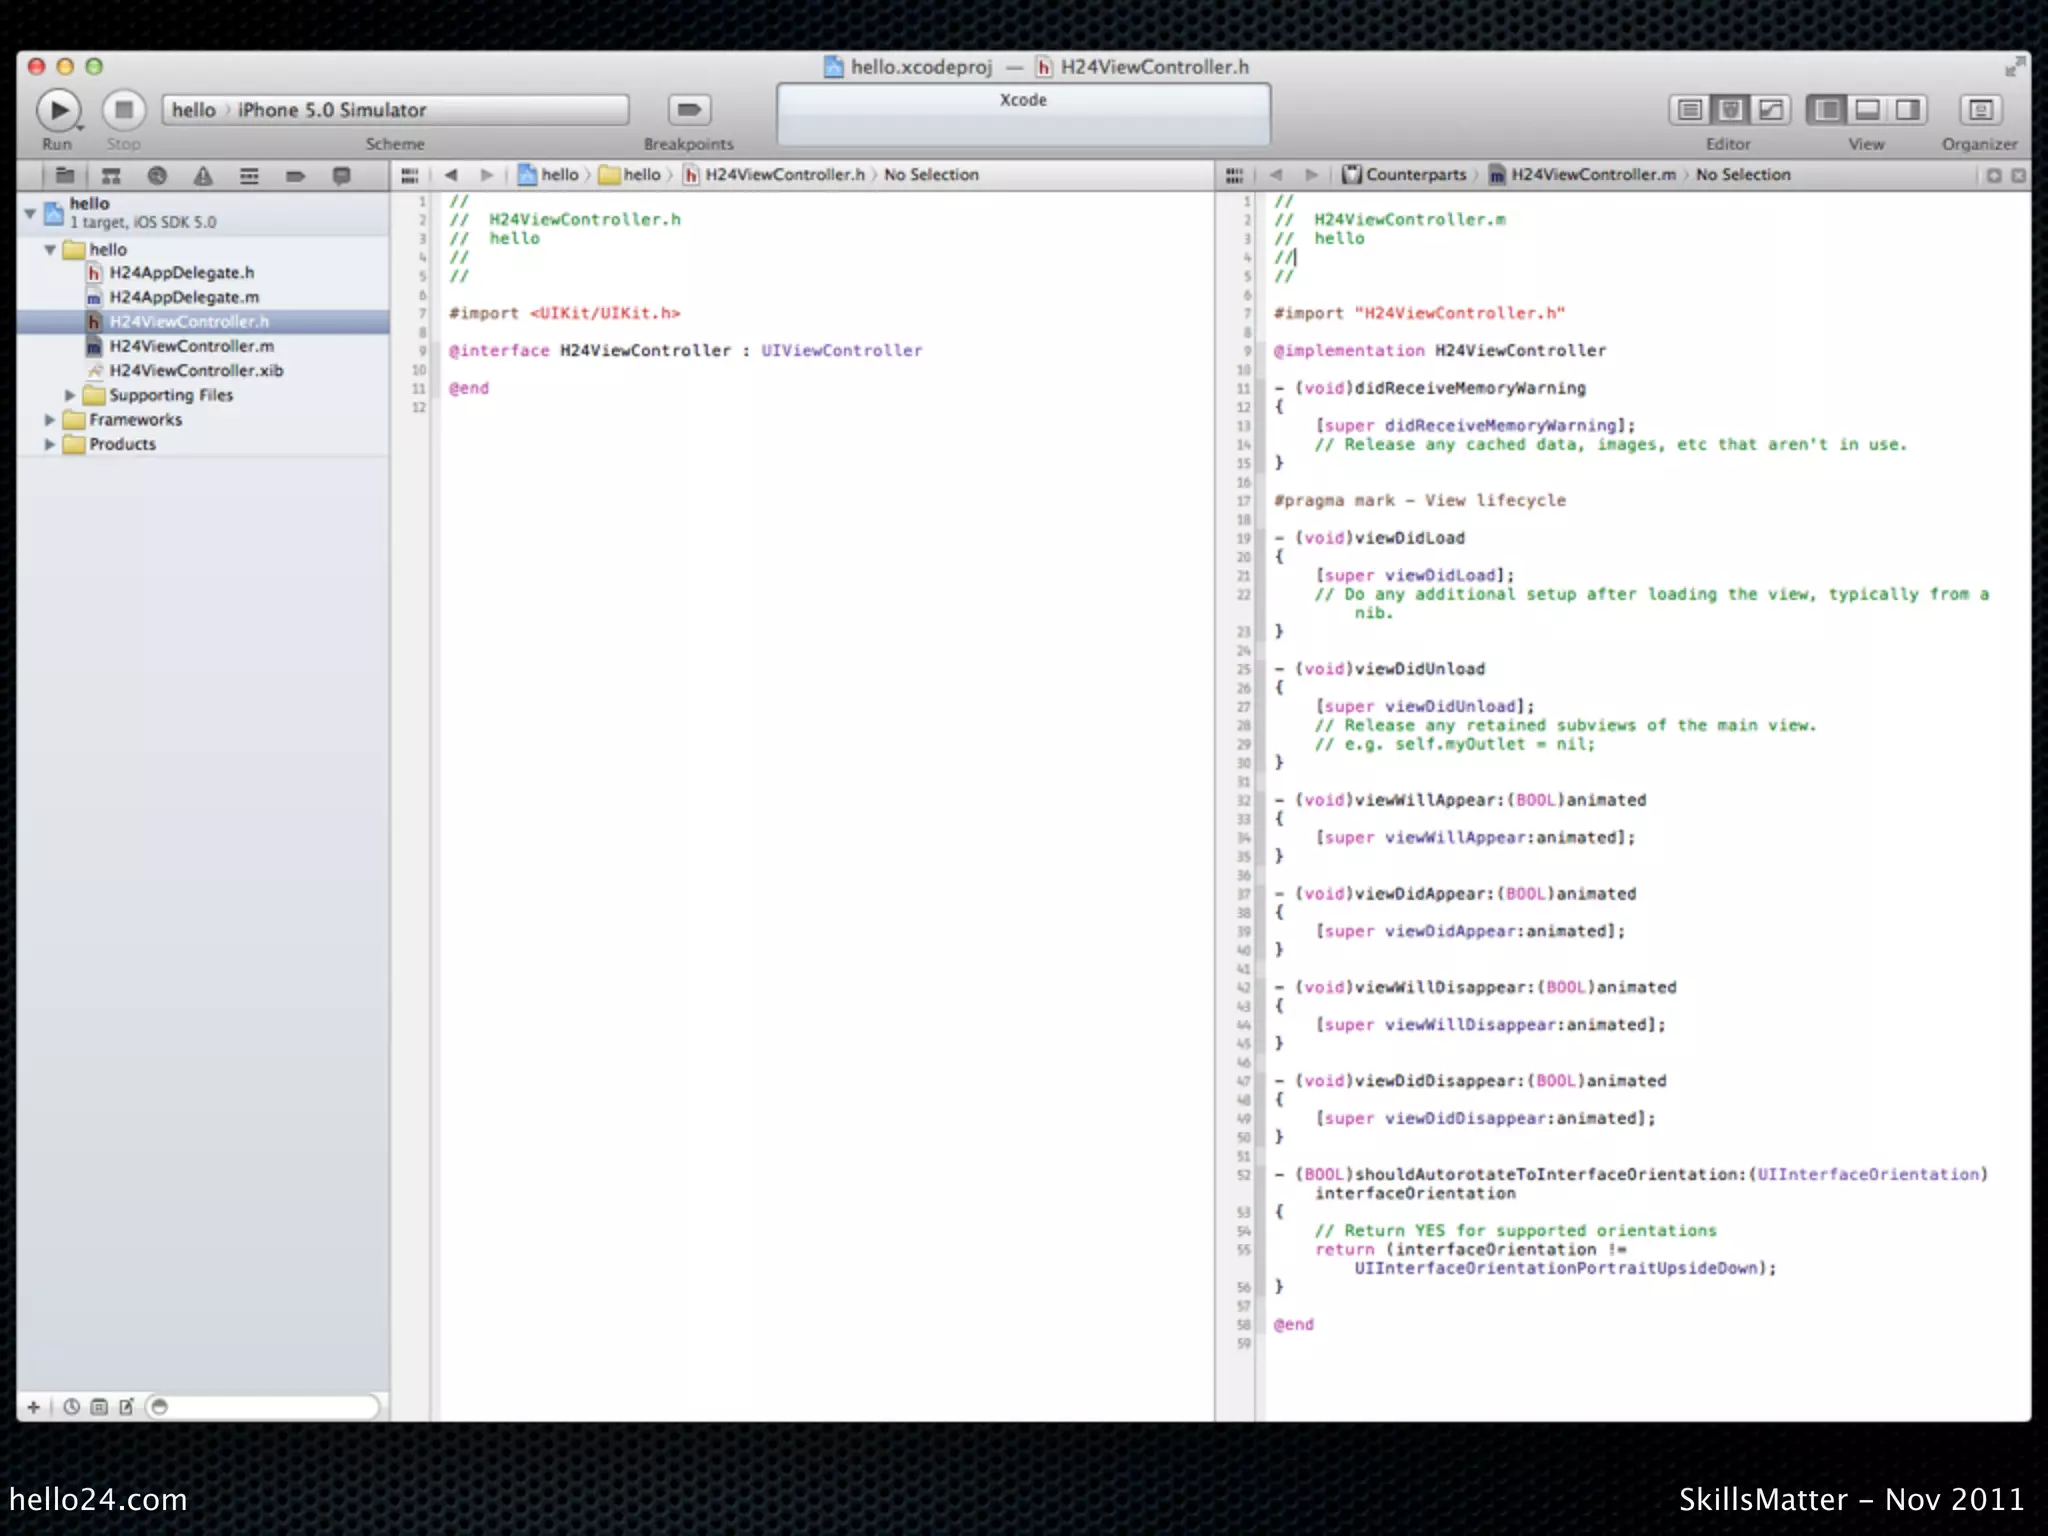
Task: Open the Organizer window
Action: click(1979, 110)
